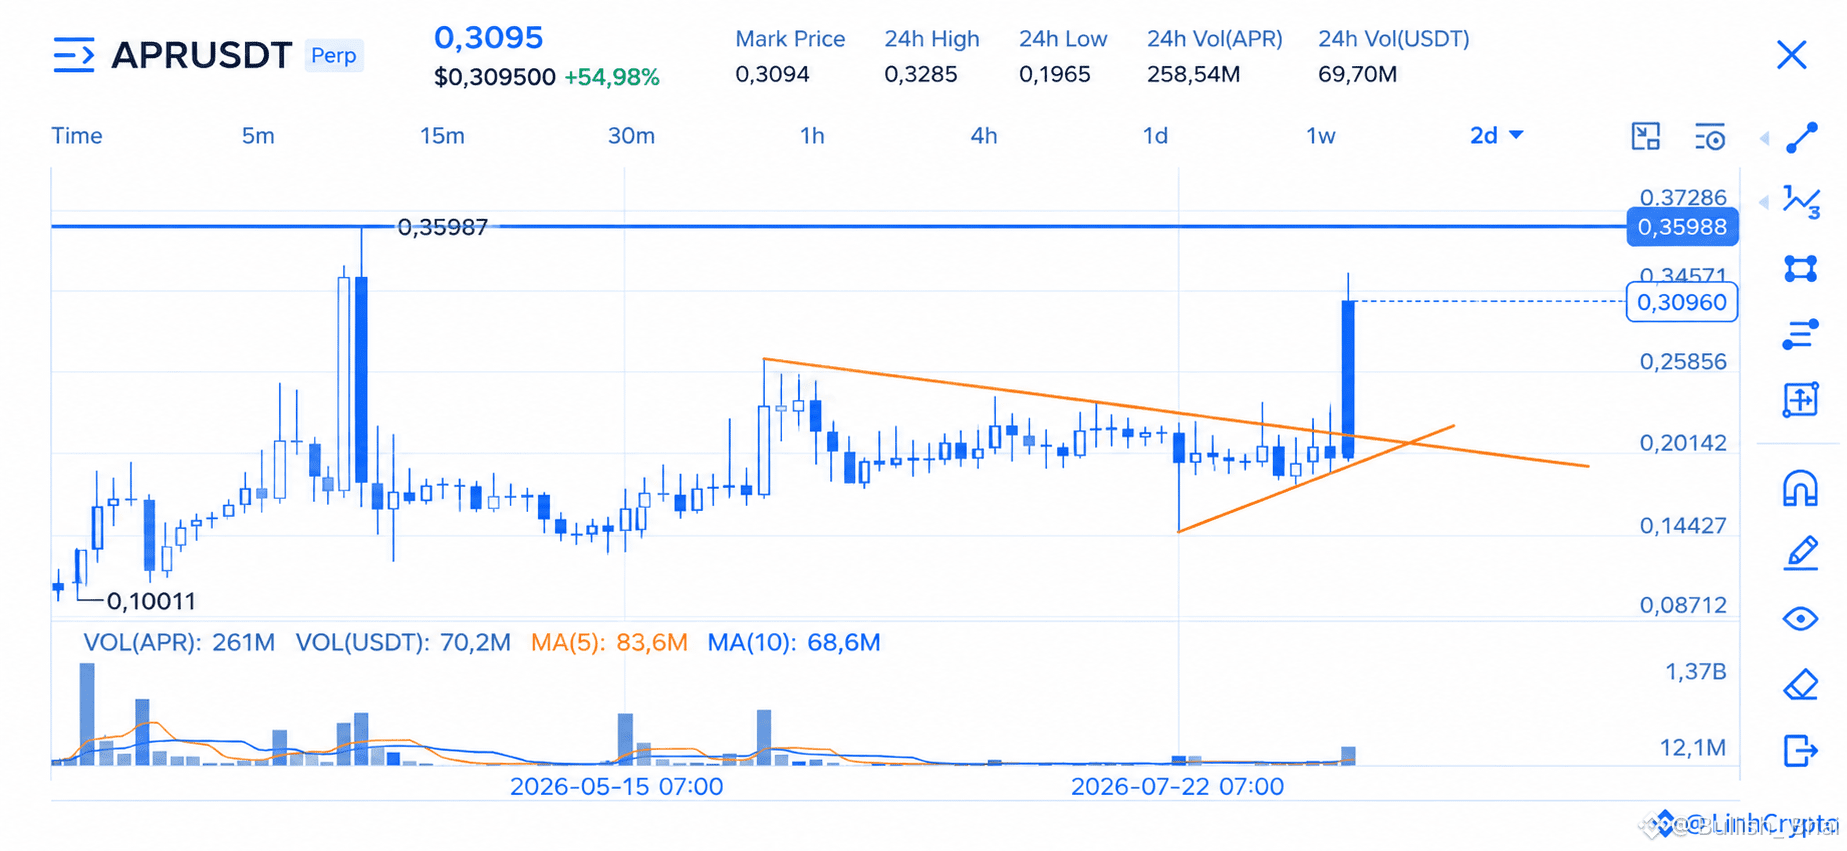Screen dimensions: 1847x851
Task: Click the $0,309500 USD price
Action: 495,77
